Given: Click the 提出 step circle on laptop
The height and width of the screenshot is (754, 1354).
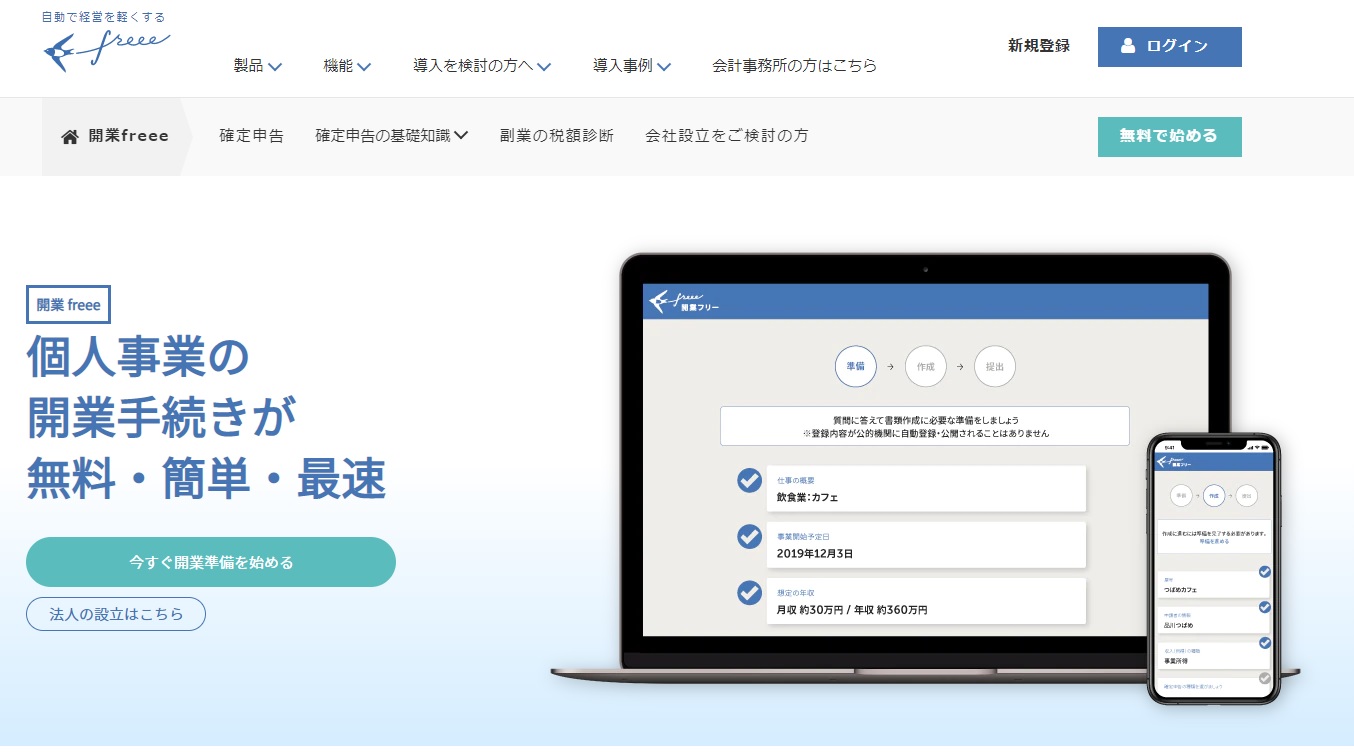Looking at the screenshot, I should (994, 367).
